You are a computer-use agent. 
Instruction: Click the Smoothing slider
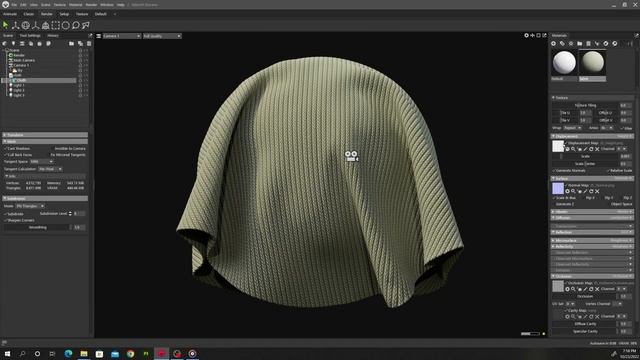38,227
